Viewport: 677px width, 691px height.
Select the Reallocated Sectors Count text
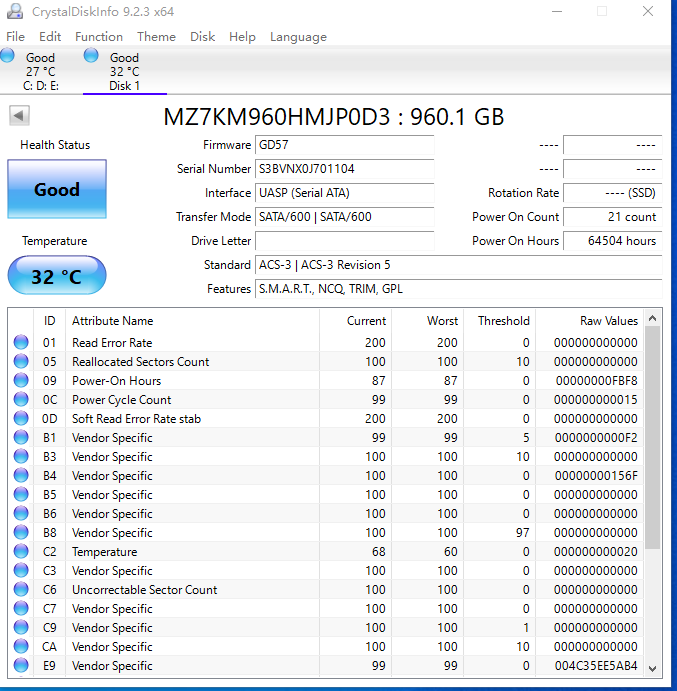coord(141,362)
